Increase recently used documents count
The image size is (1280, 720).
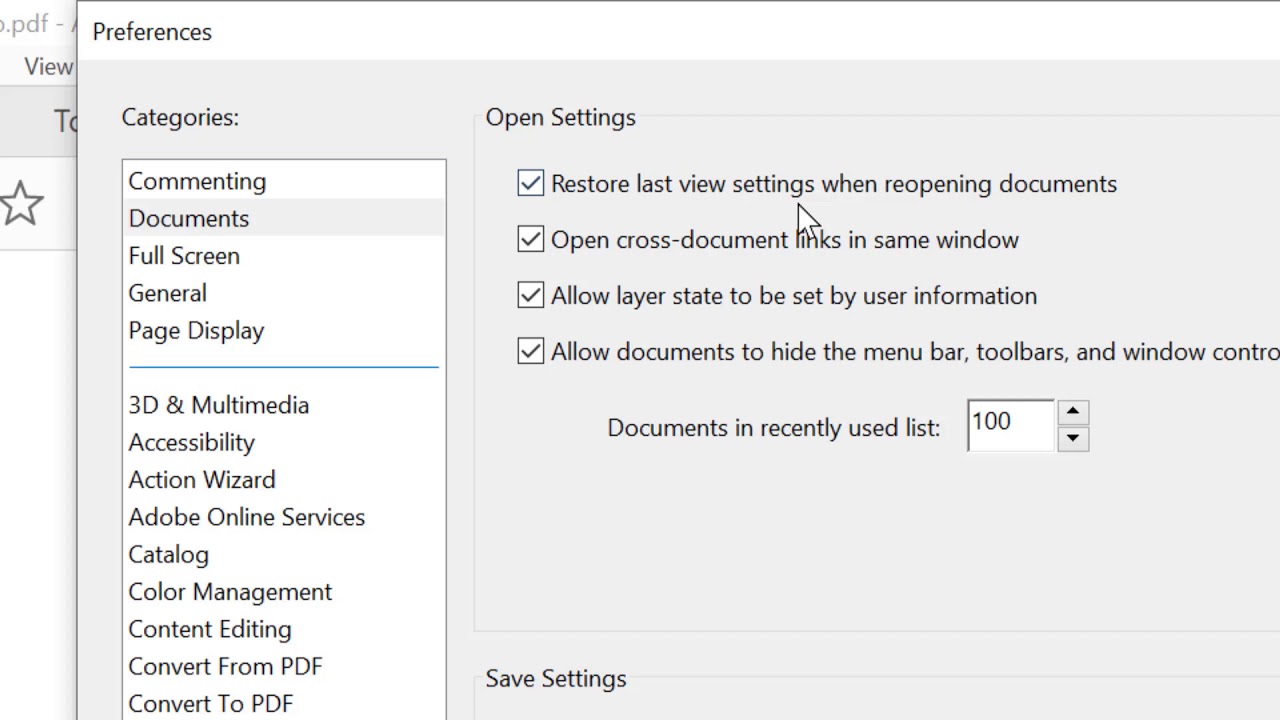1073,411
